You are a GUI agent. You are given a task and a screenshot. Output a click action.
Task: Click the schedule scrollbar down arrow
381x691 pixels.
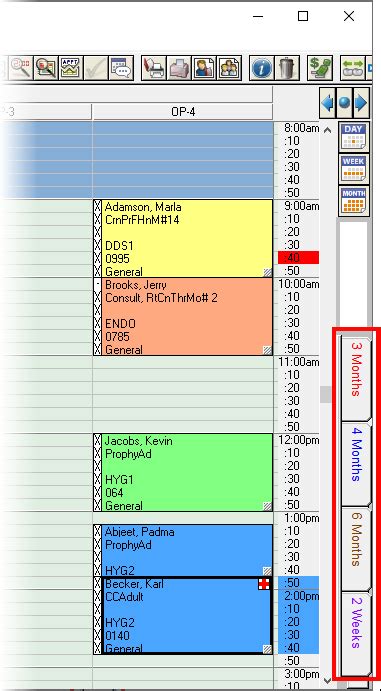pos(327,680)
